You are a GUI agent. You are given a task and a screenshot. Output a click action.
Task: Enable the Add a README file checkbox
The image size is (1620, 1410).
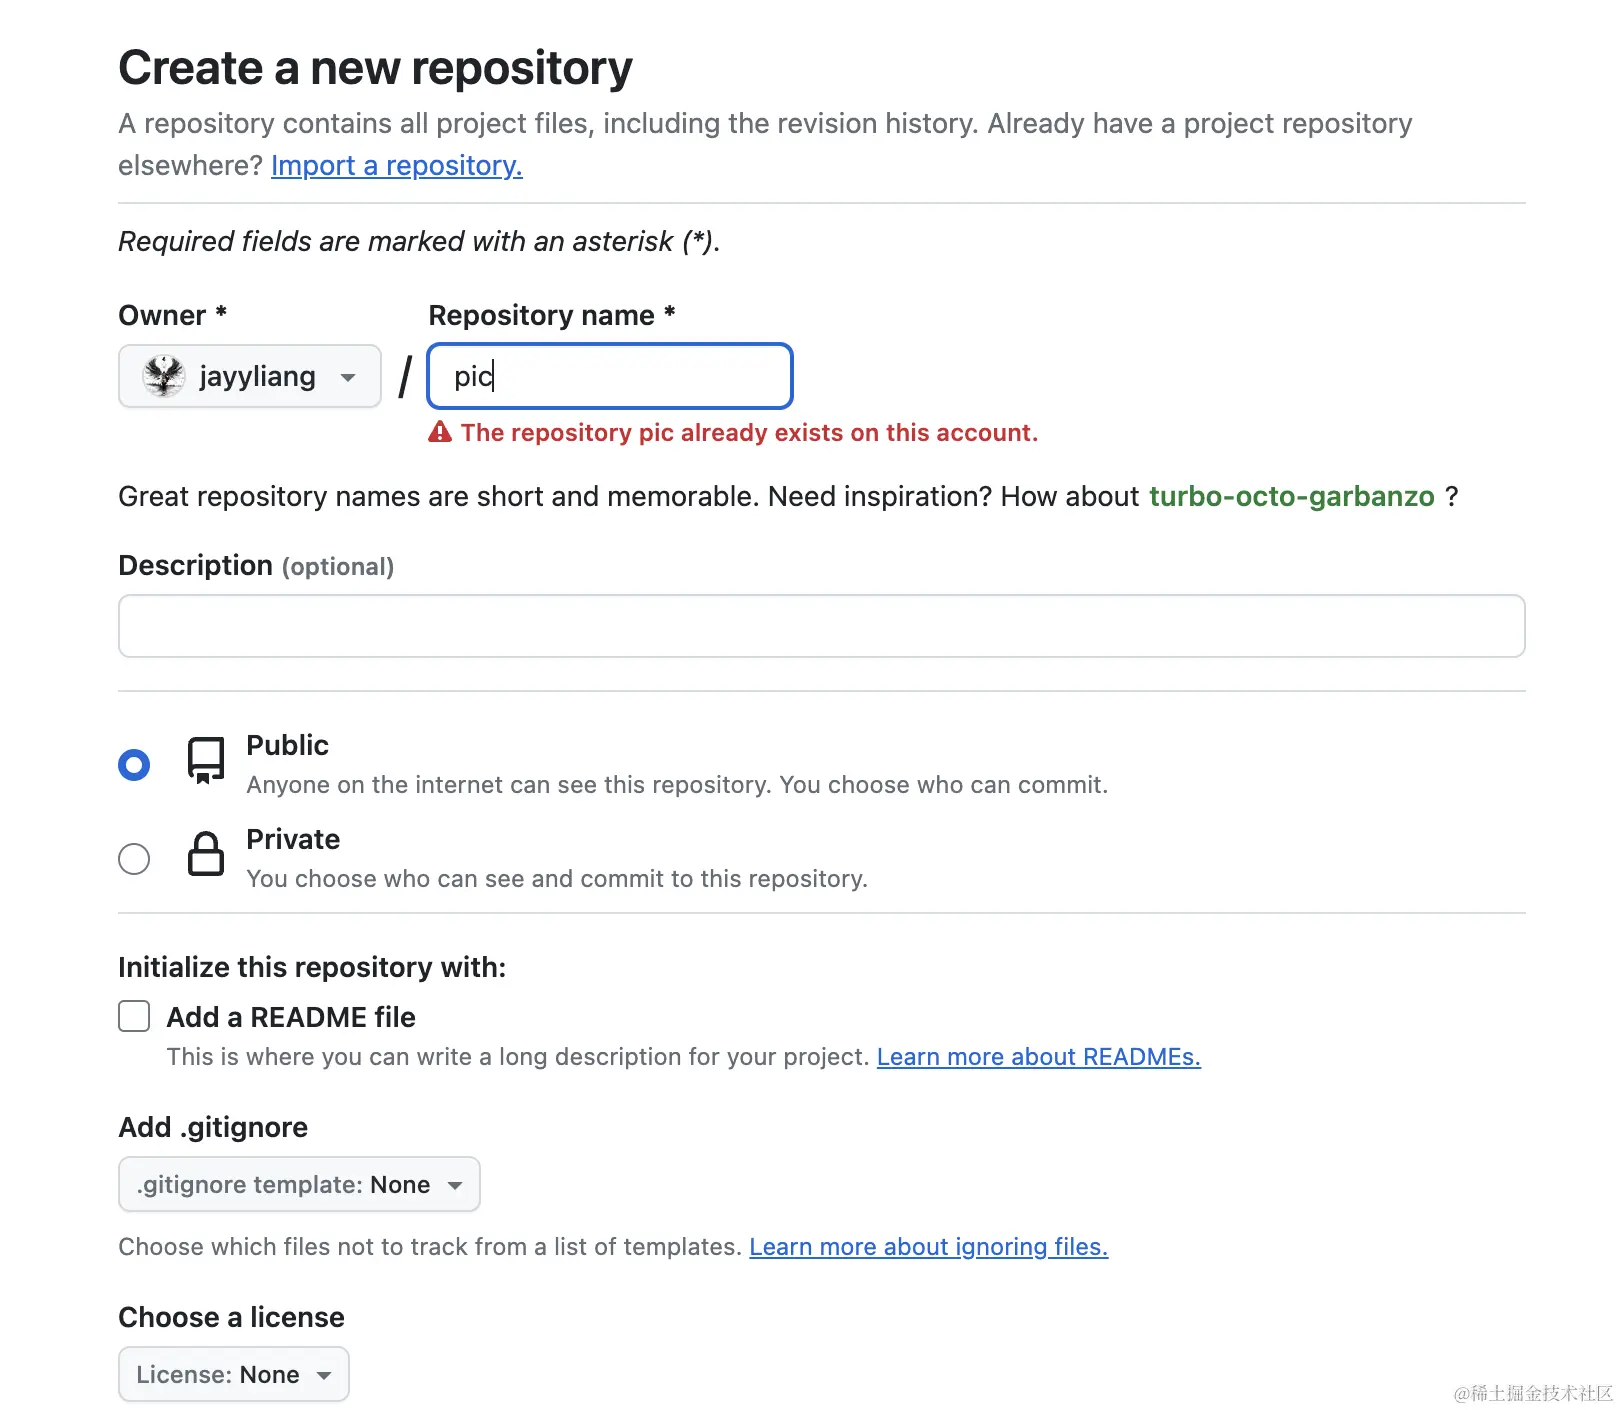coord(134,1016)
